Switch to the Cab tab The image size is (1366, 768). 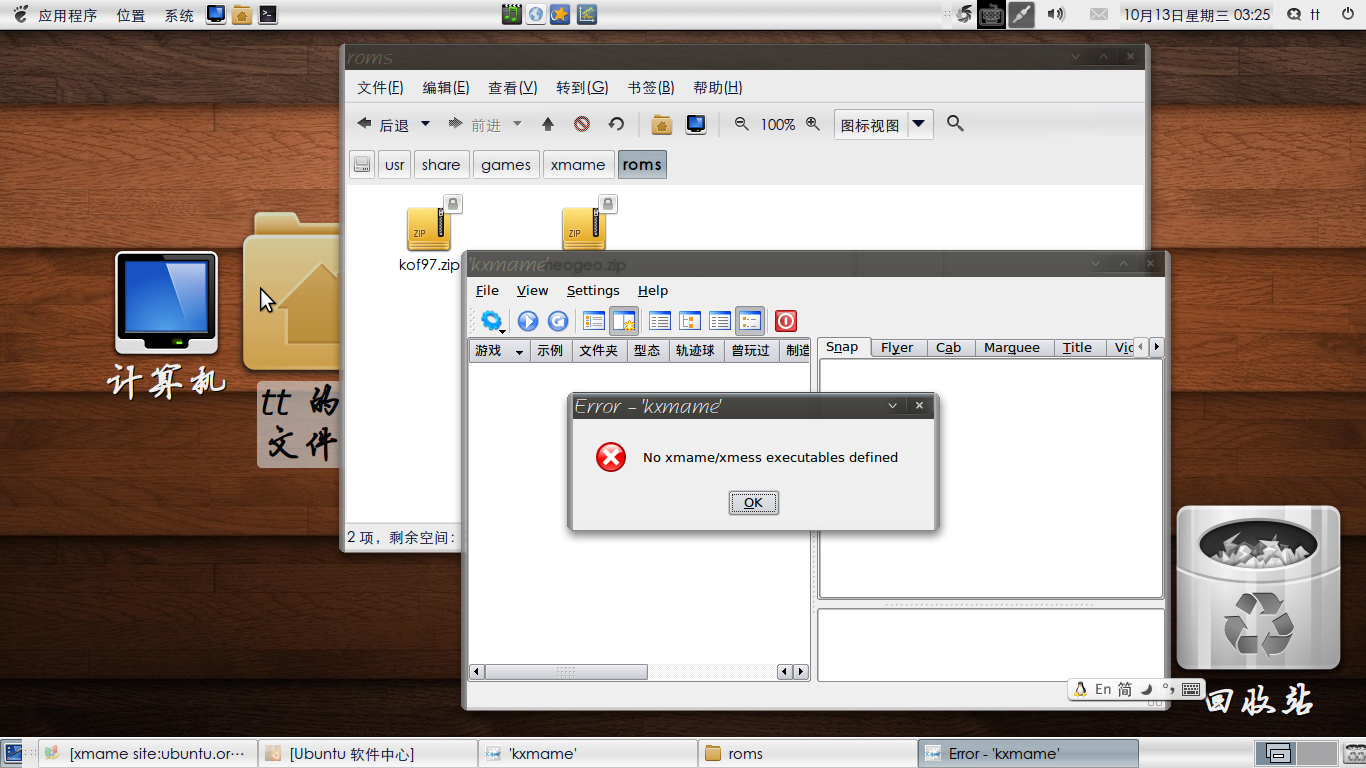(949, 348)
